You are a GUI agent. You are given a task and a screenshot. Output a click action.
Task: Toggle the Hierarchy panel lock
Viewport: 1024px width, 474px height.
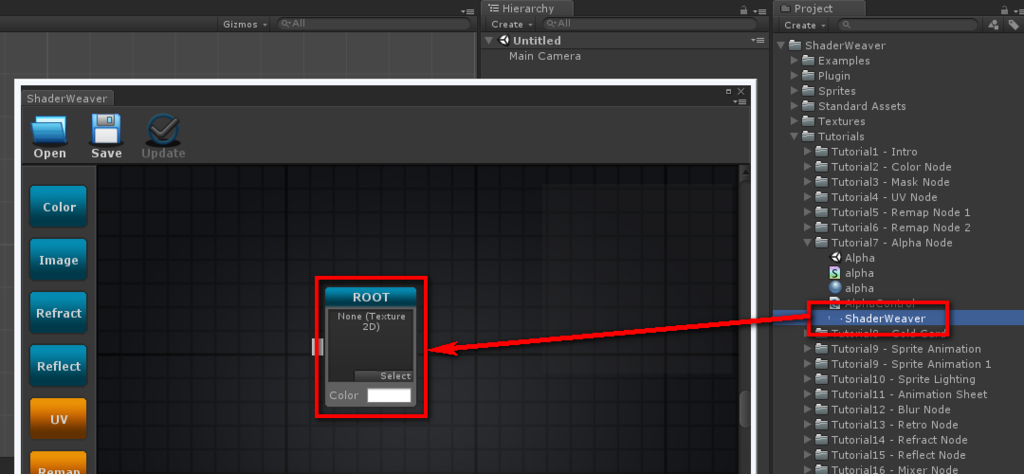744,10
